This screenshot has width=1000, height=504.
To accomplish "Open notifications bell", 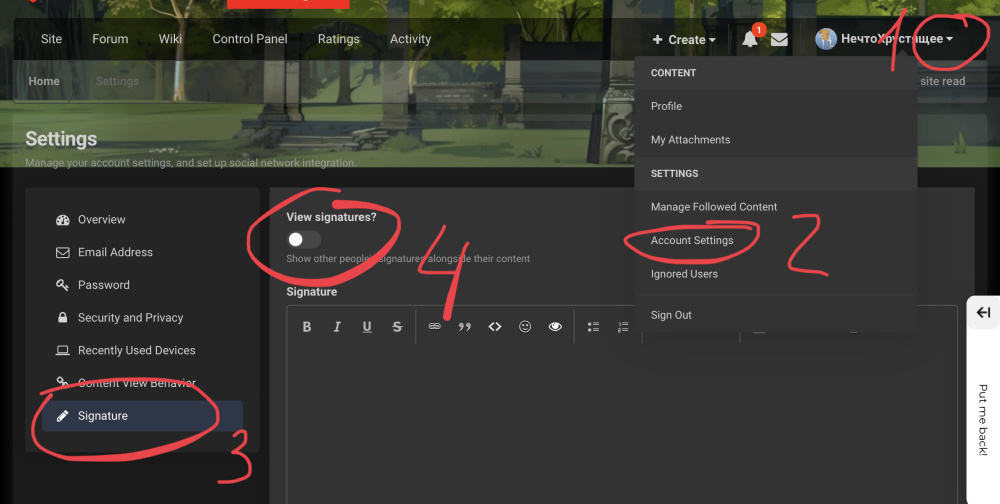I will point(750,40).
